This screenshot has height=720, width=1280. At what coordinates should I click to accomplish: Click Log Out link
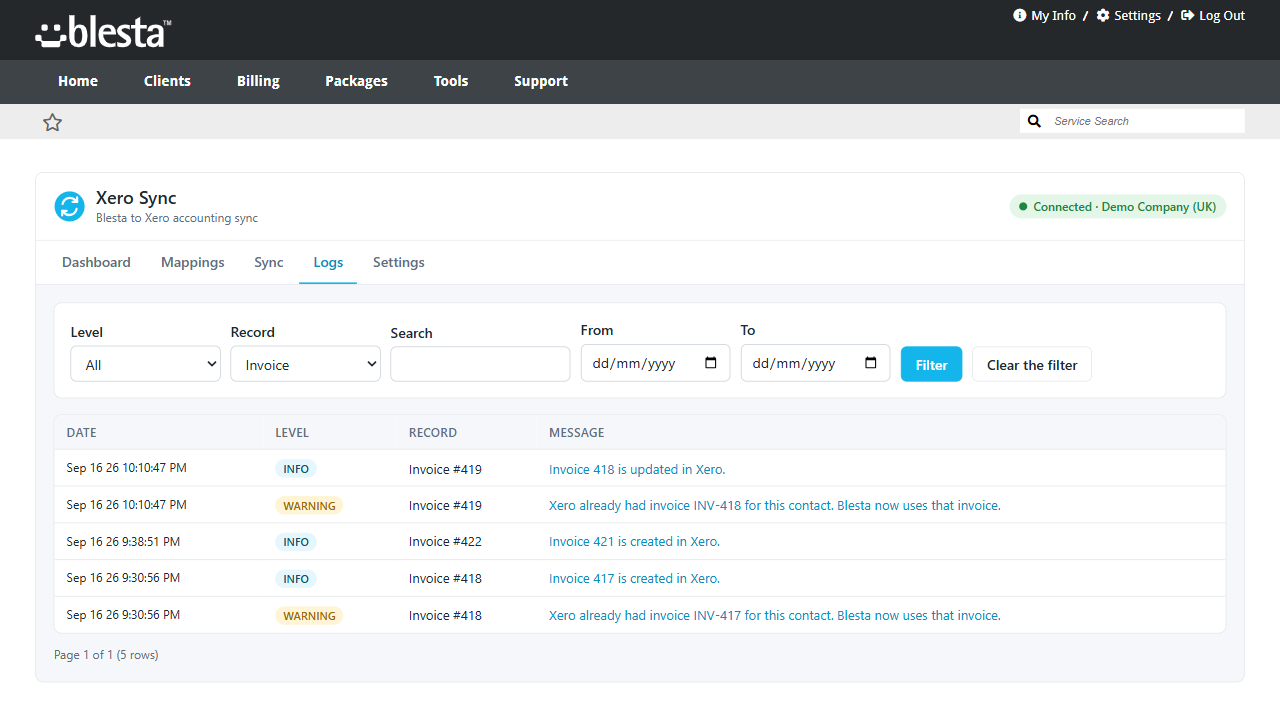pyautogui.click(x=1213, y=15)
